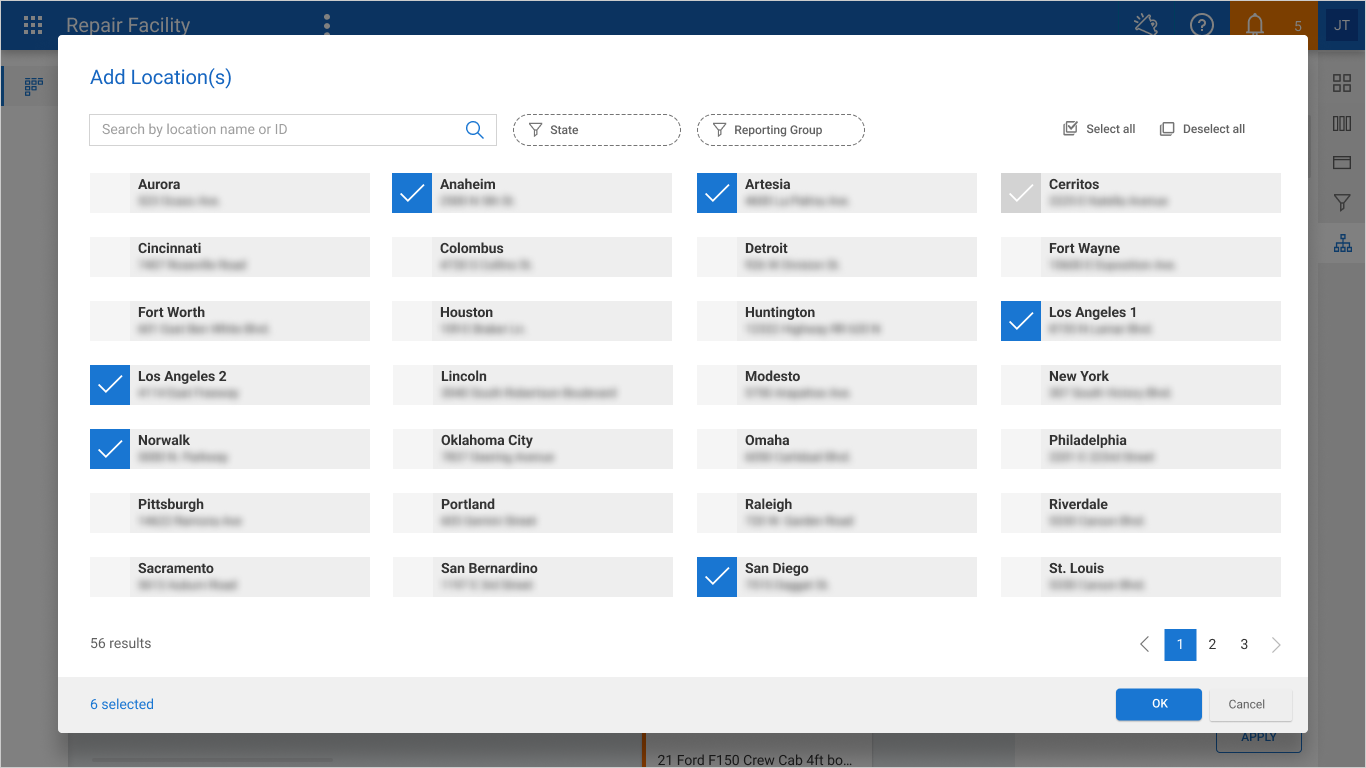Open the Reporting Group filter dropdown

781,130
